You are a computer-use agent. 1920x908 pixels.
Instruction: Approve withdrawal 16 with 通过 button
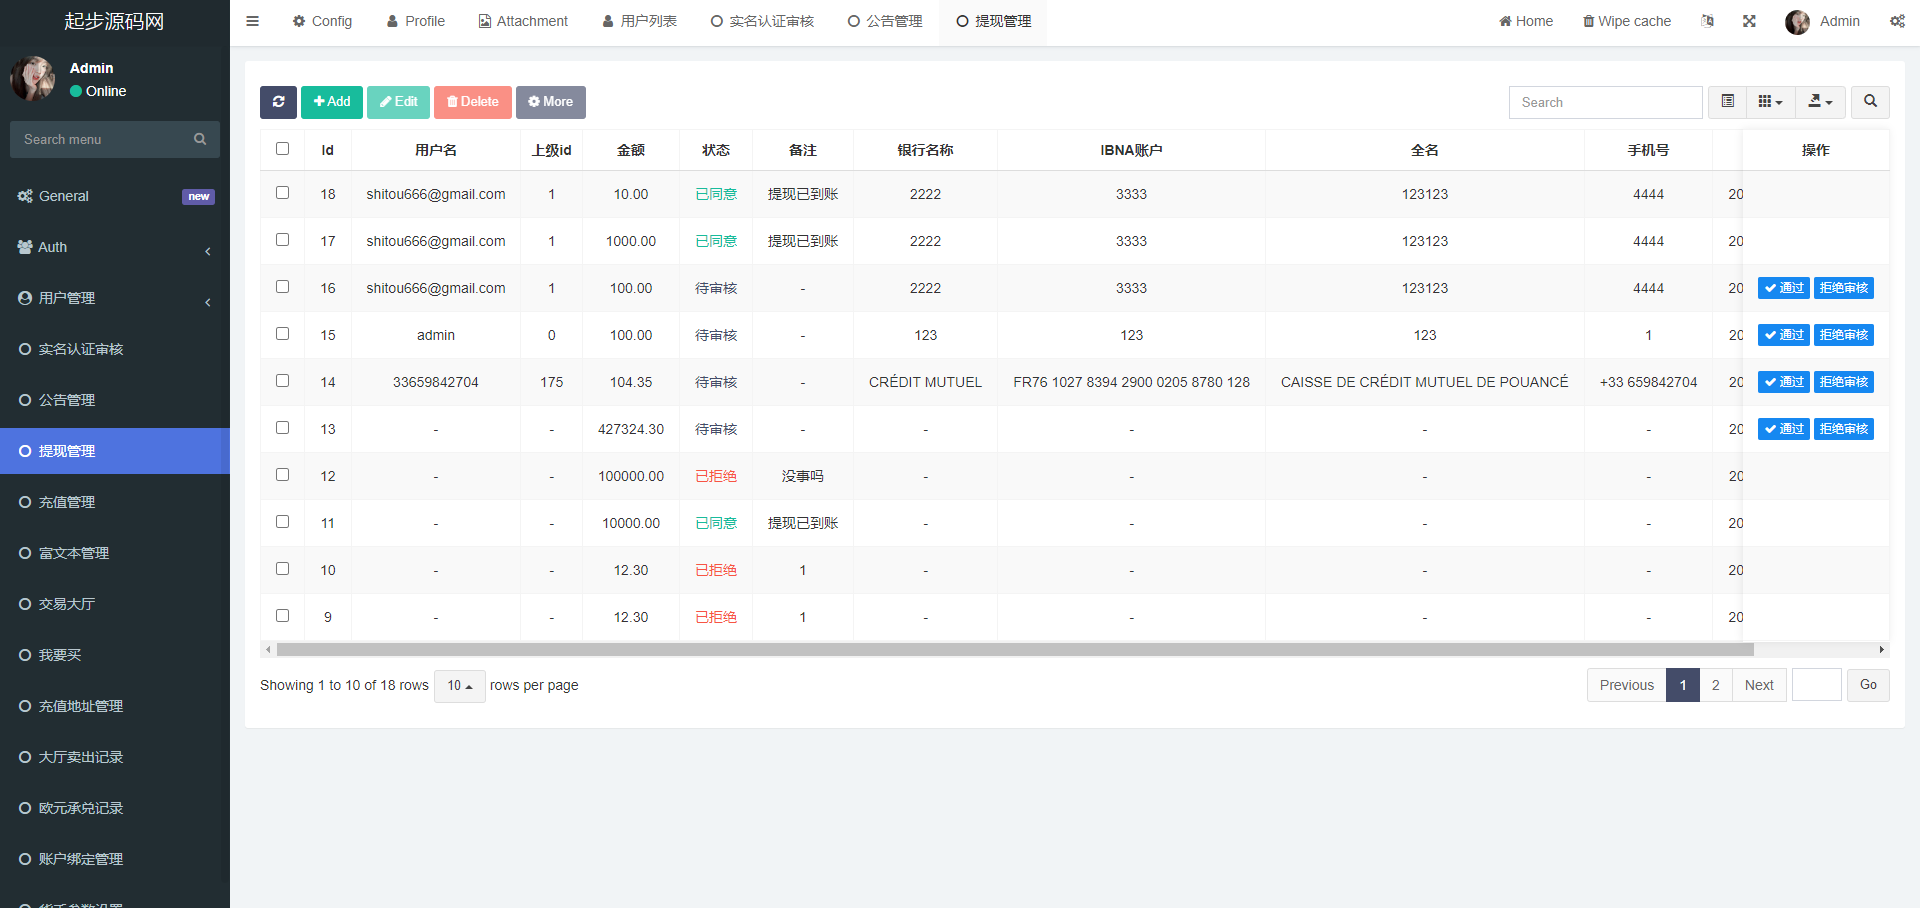(x=1783, y=288)
